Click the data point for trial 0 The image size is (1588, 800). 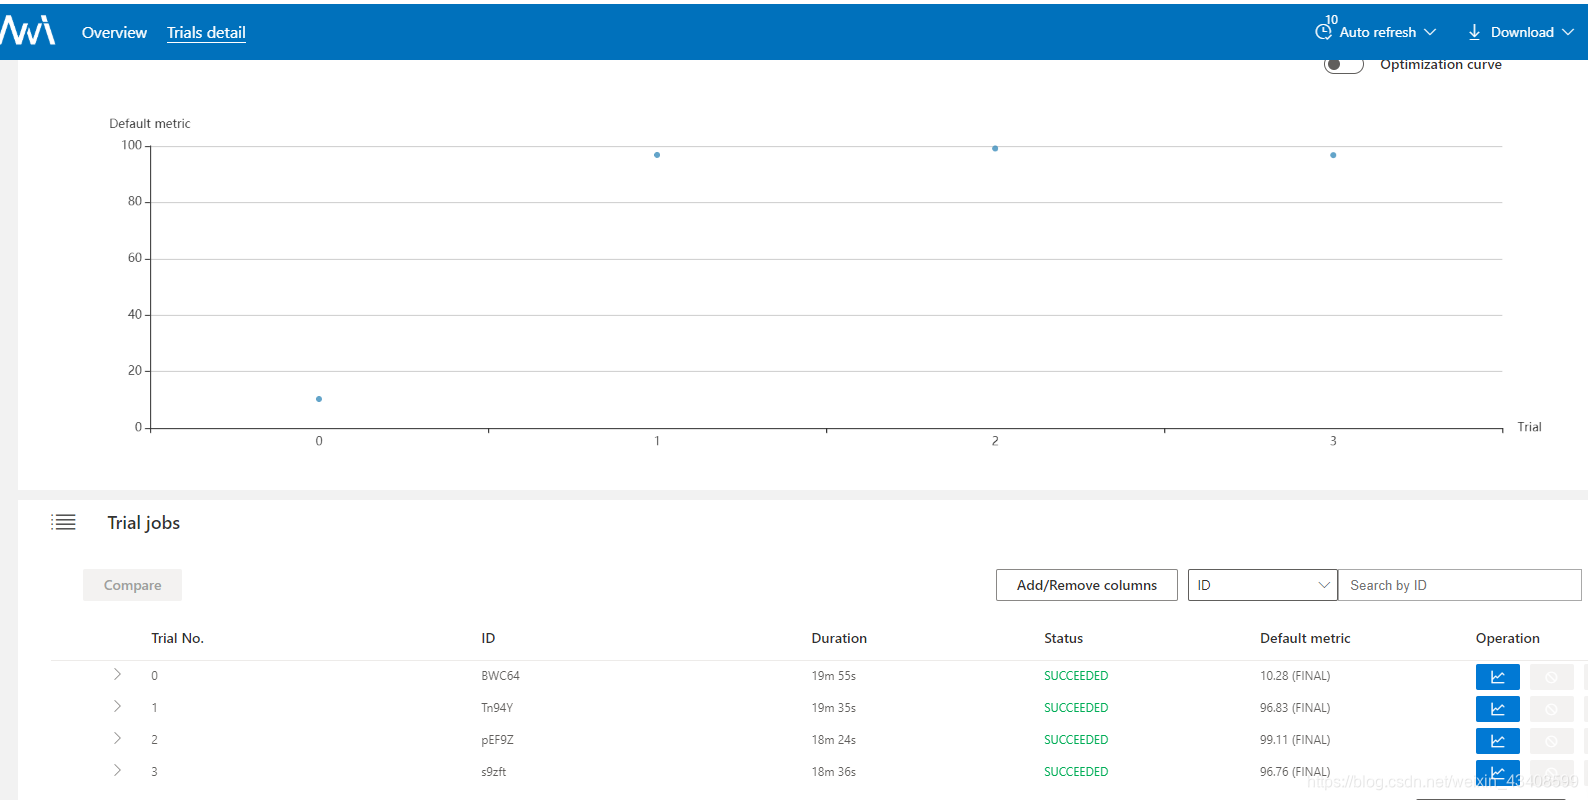(319, 399)
